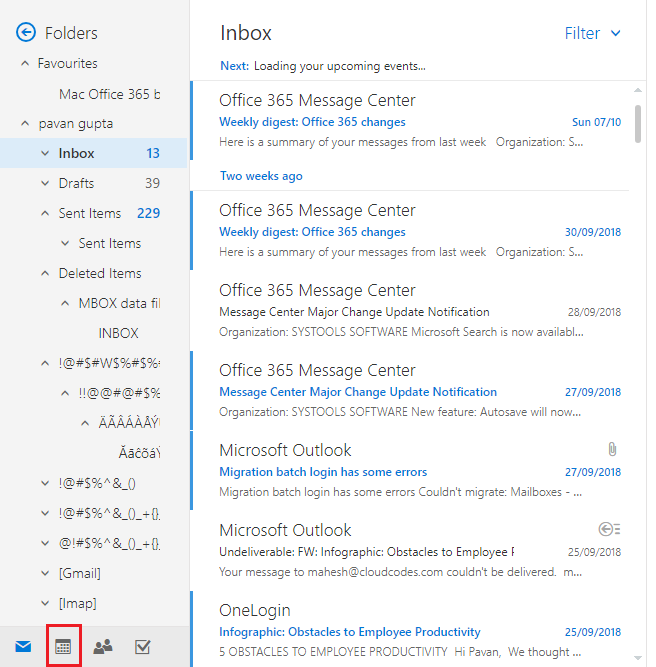Open the Tasks checkmark icon
The height and width of the screenshot is (667, 656).
(142, 647)
